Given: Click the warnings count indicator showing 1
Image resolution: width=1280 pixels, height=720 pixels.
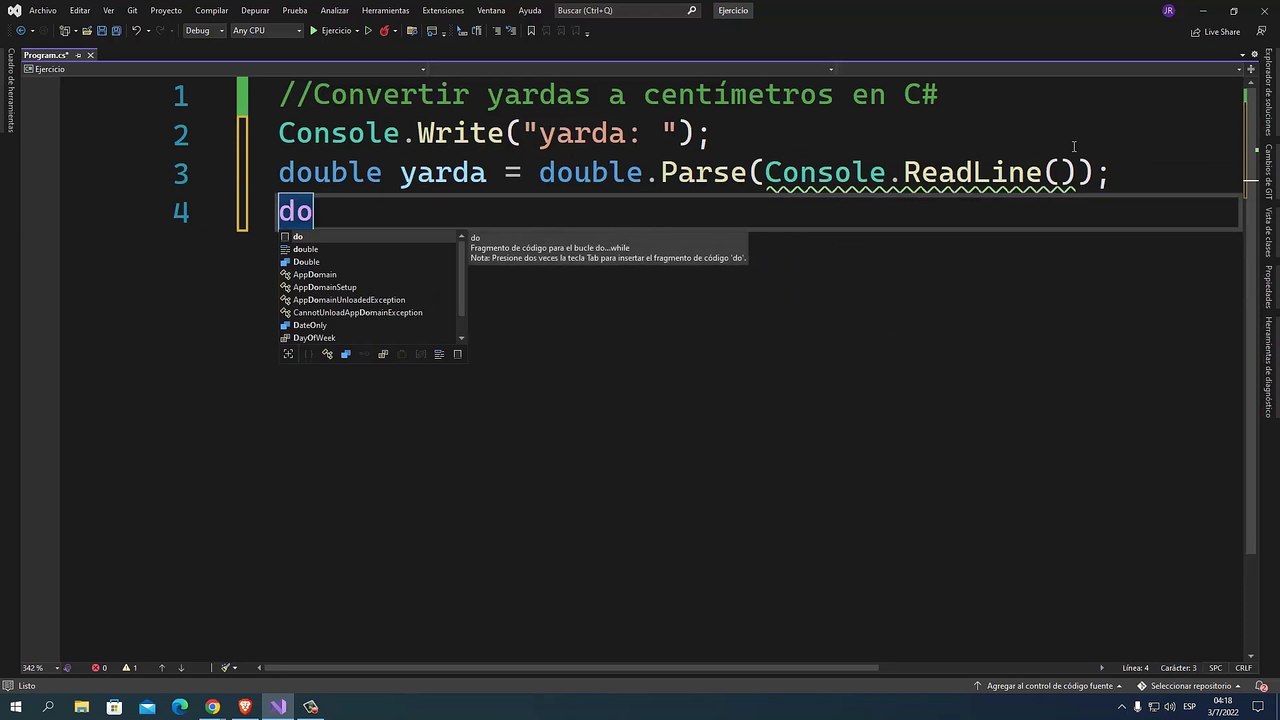Looking at the screenshot, I should (130, 668).
